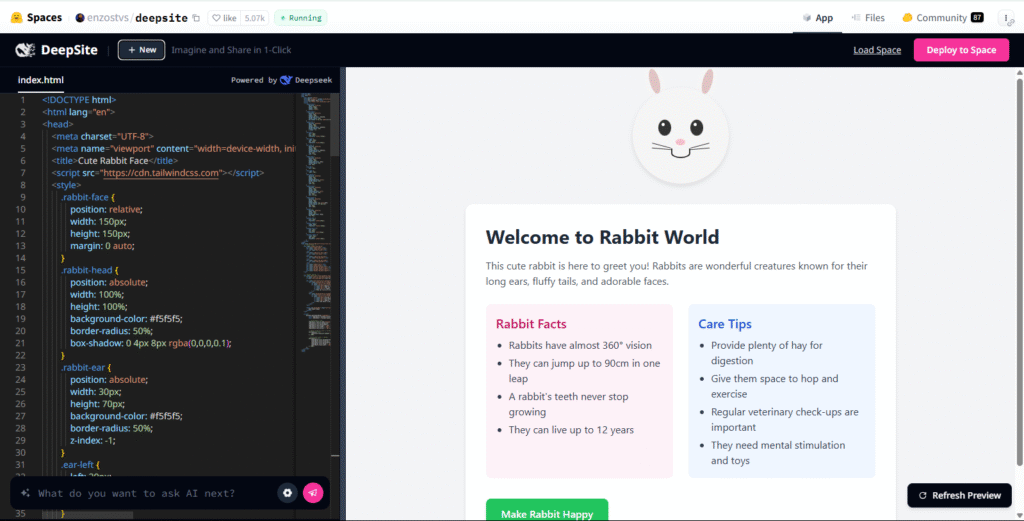This screenshot has width=1024, height=521.
Task: Click 'Rabbits have almost 360° vision' text
Action: (x=580, y=345)
